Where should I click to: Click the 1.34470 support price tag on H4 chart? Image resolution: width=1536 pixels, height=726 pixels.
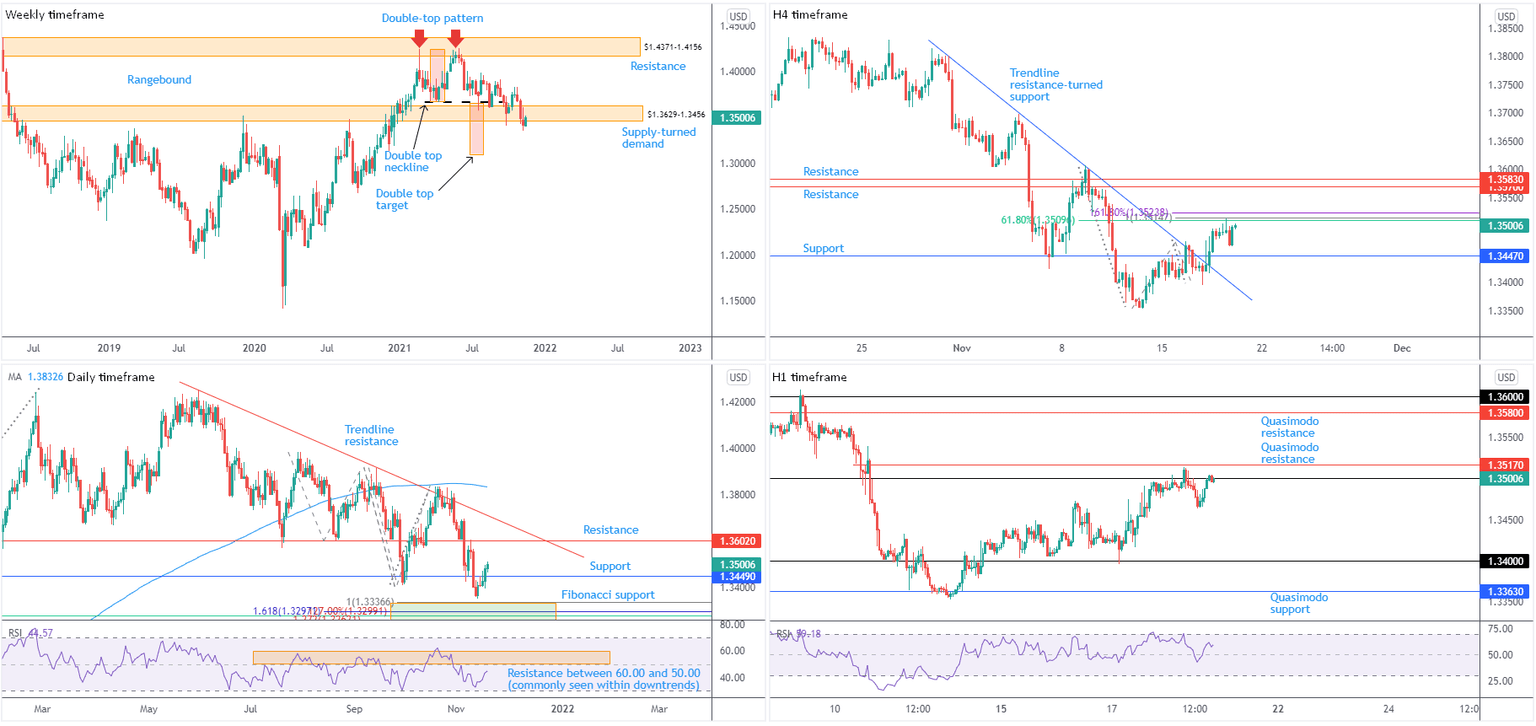click(x=1505, y=256)
